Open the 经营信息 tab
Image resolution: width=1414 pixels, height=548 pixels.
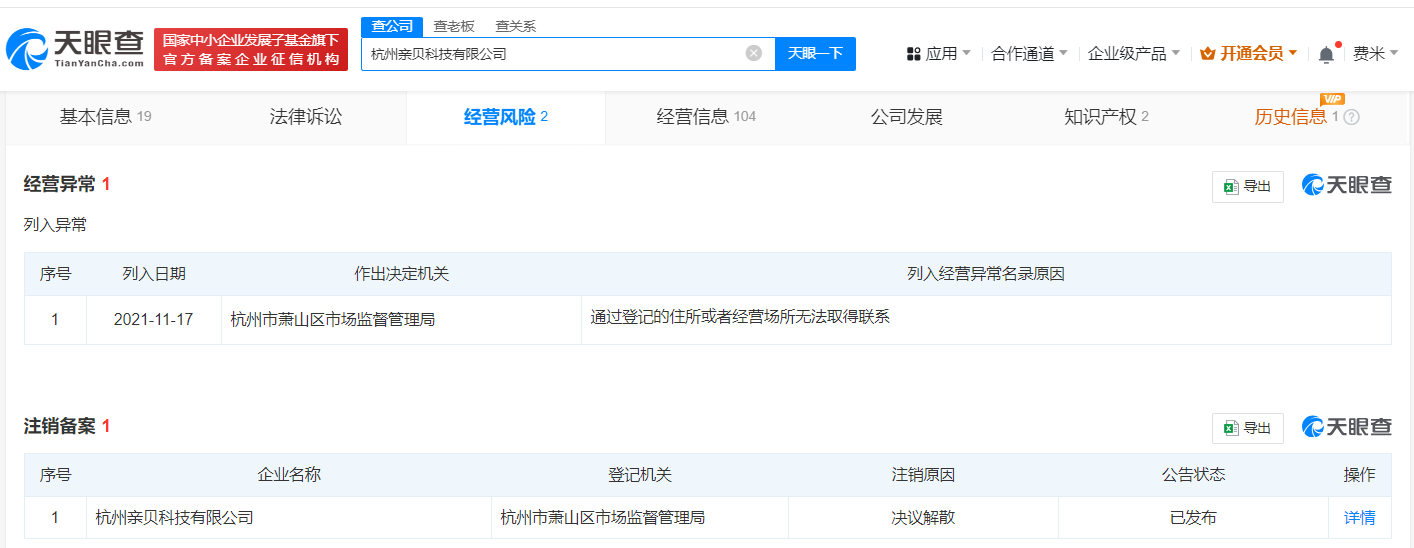(x=706, y=117)
